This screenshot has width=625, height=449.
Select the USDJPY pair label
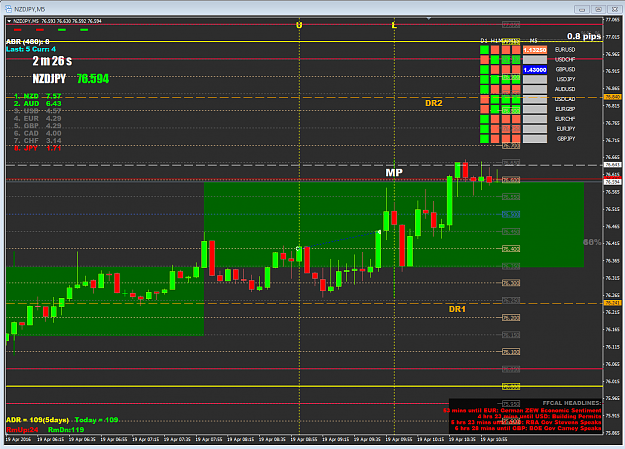tap(566, 79)
